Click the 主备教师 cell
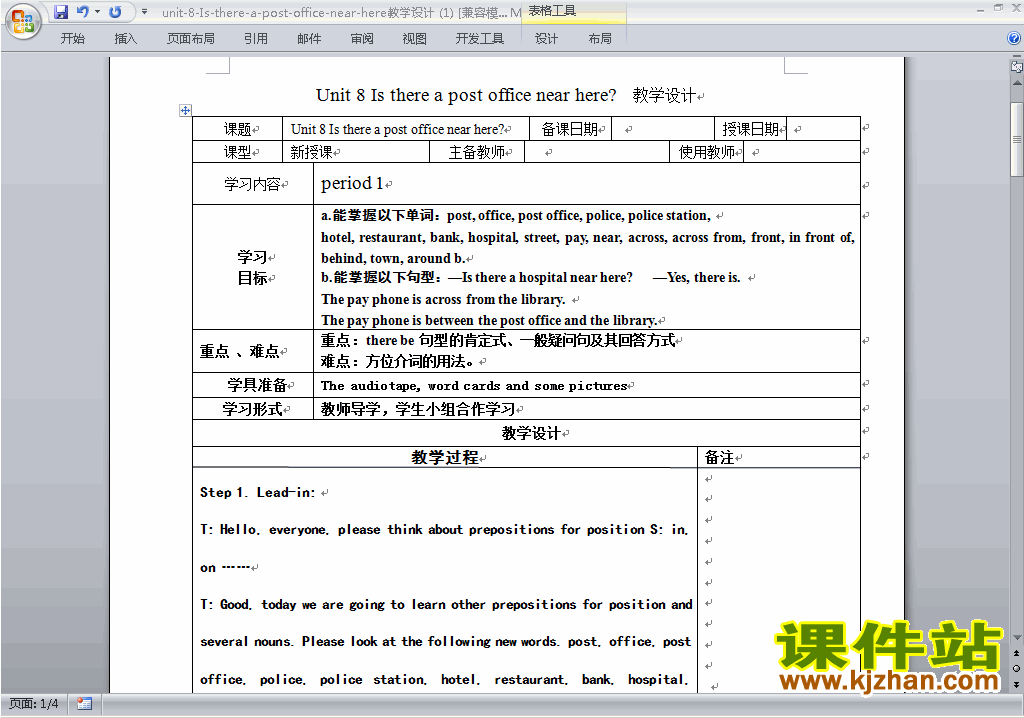Screen dimensions: 1024x718 (477, 152)
